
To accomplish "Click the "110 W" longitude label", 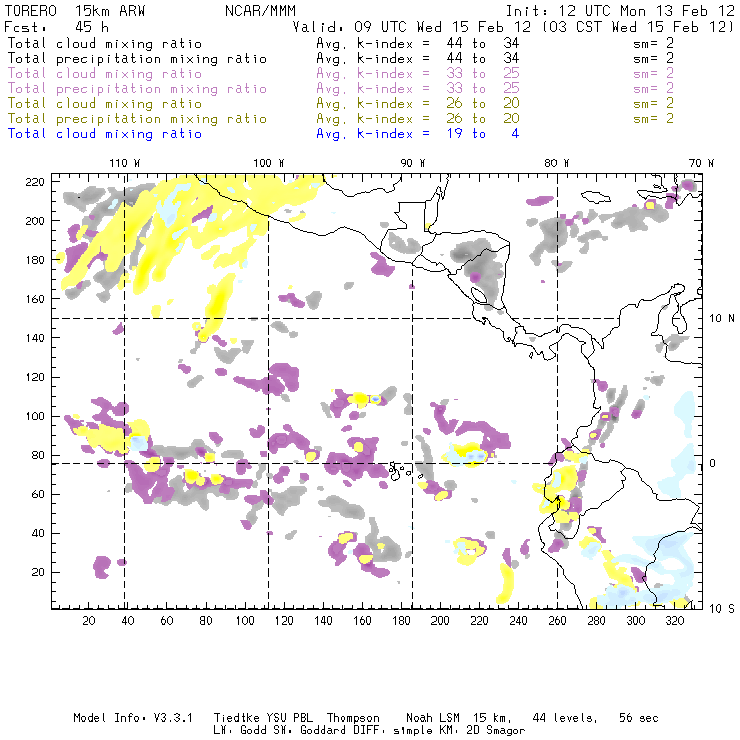I will 123,163.
